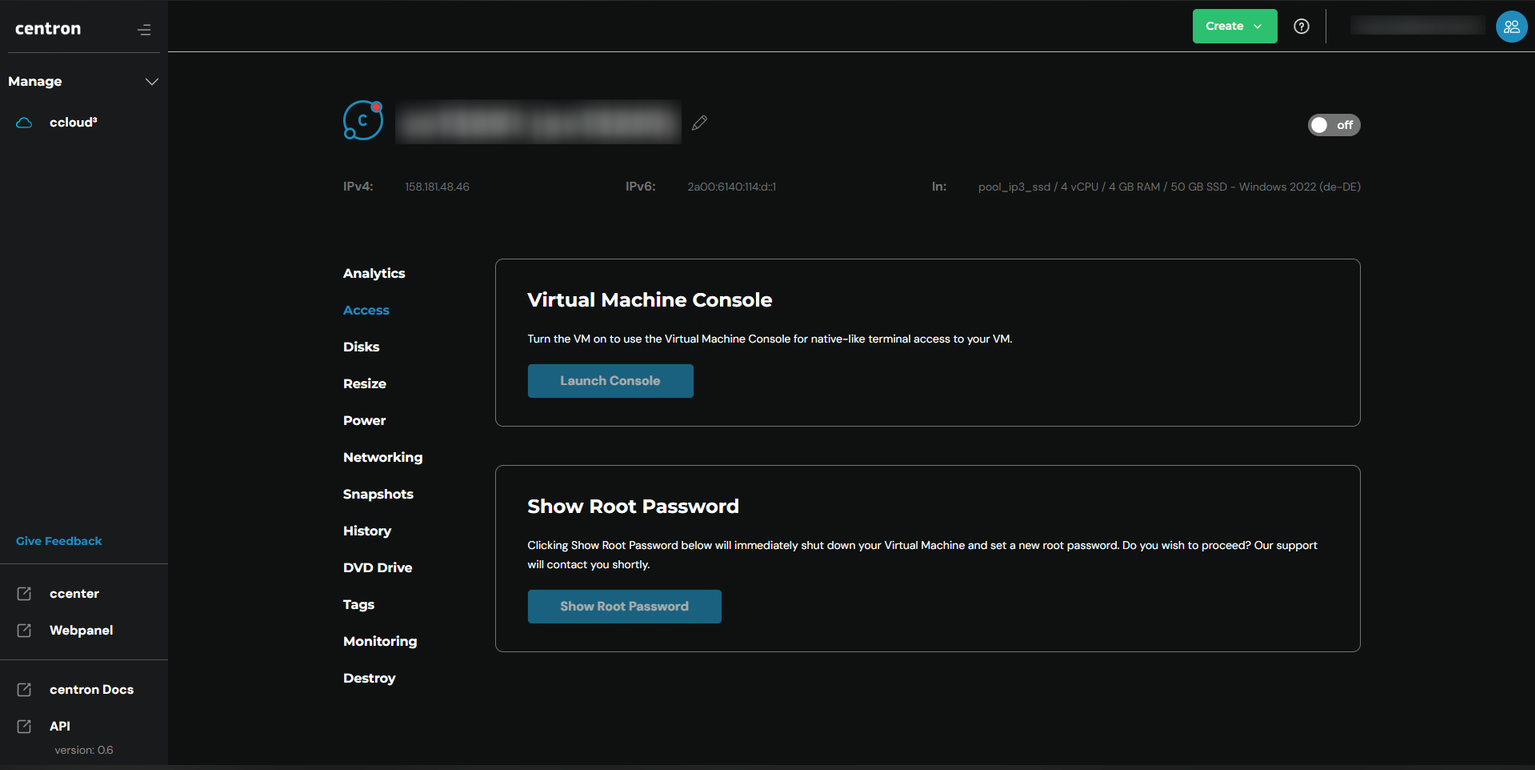Click the ccloud³ cloud icon

[24, 123]
